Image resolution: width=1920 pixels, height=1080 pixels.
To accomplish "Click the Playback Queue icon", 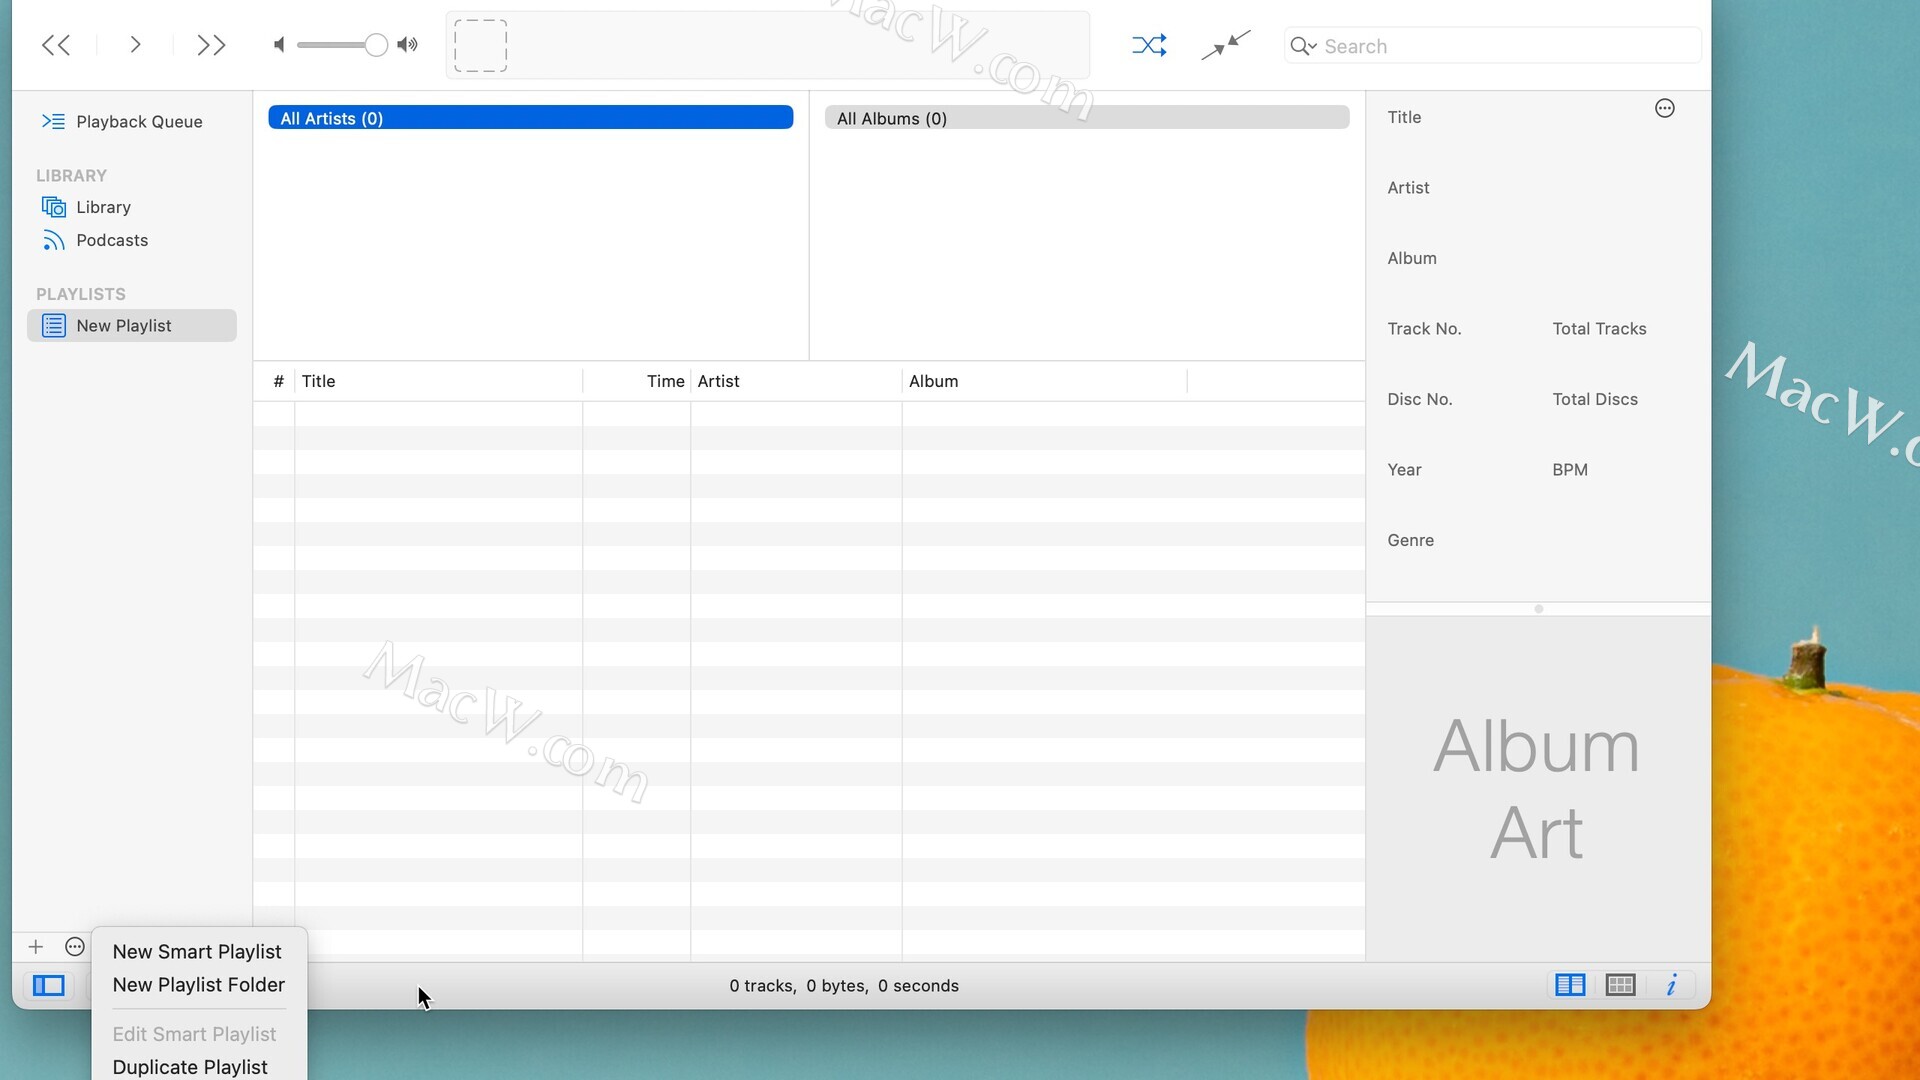I will (x=53, y=121).
